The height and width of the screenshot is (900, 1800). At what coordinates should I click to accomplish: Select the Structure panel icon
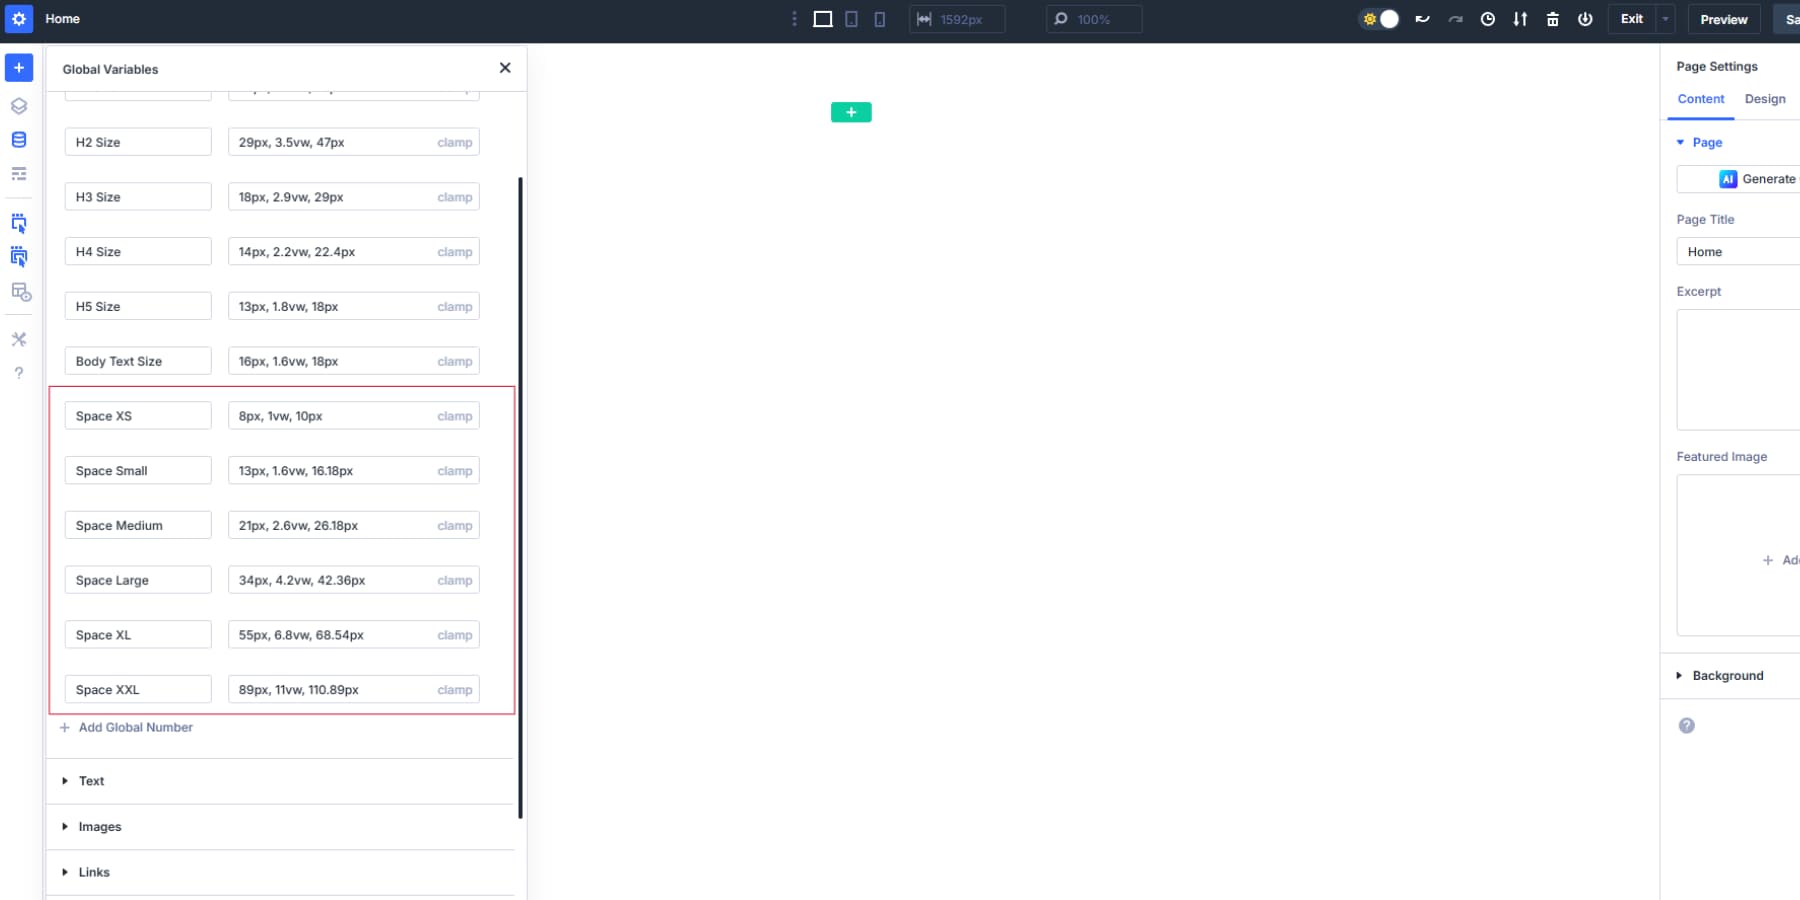click(x=18, y=105)
